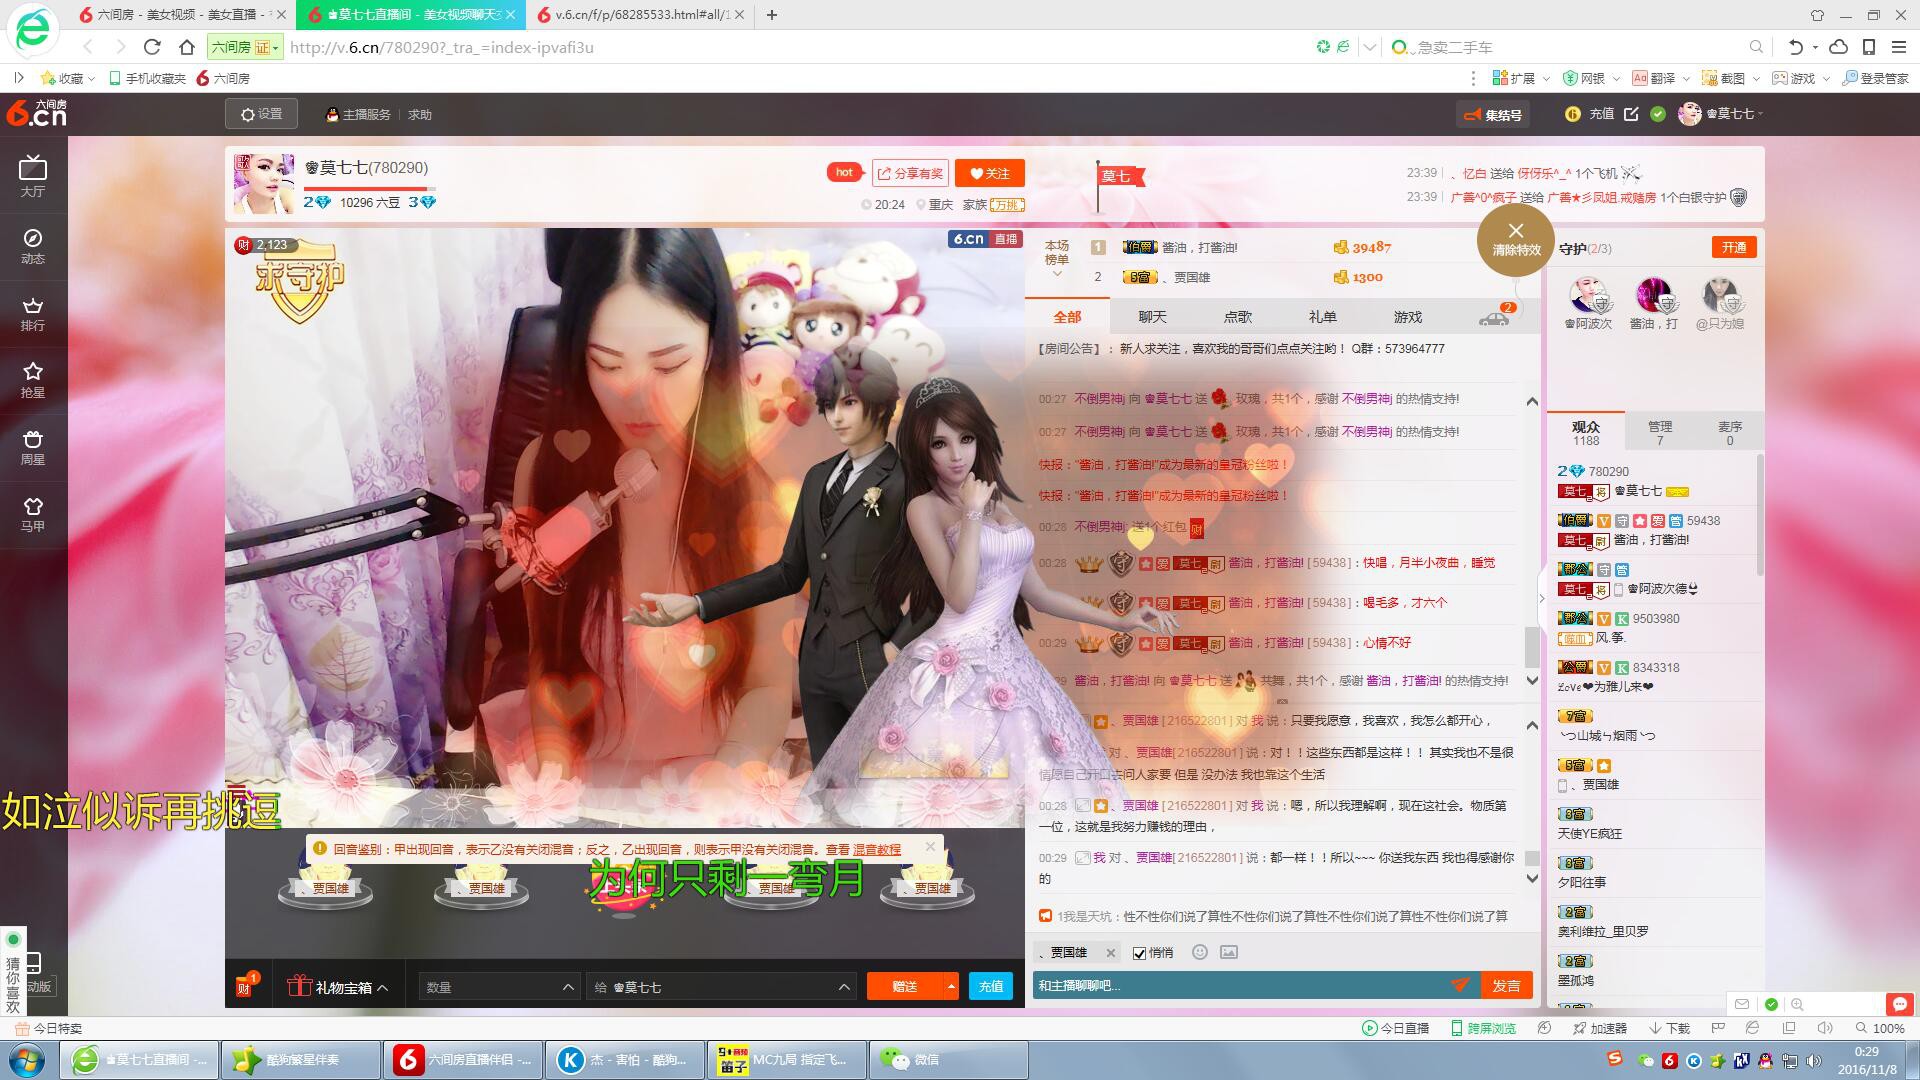Toggle 加速器 in browser status bar

pyautogui.click(x=1600, y=1028)
